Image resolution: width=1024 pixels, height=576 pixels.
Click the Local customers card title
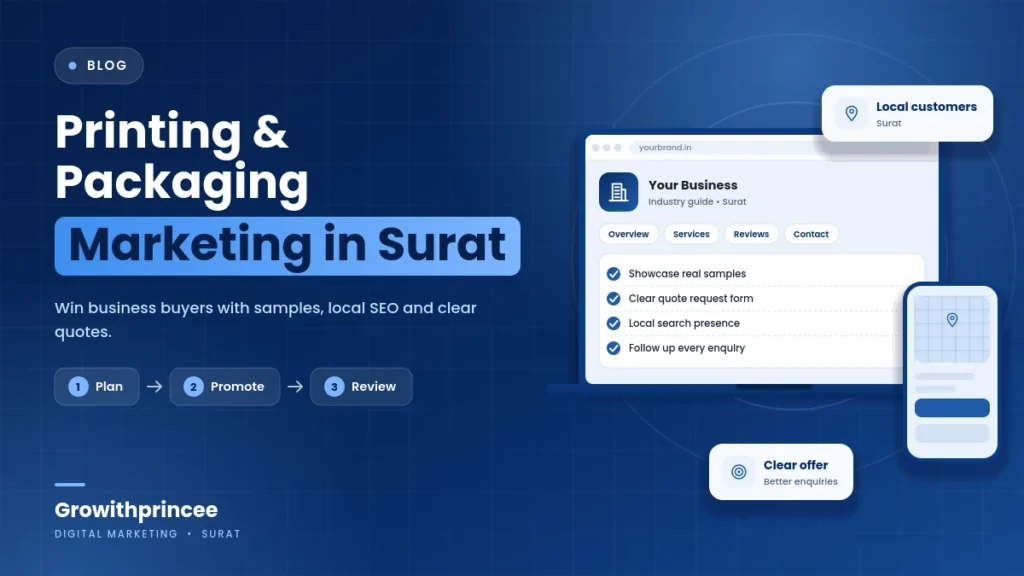pos(926,106)
